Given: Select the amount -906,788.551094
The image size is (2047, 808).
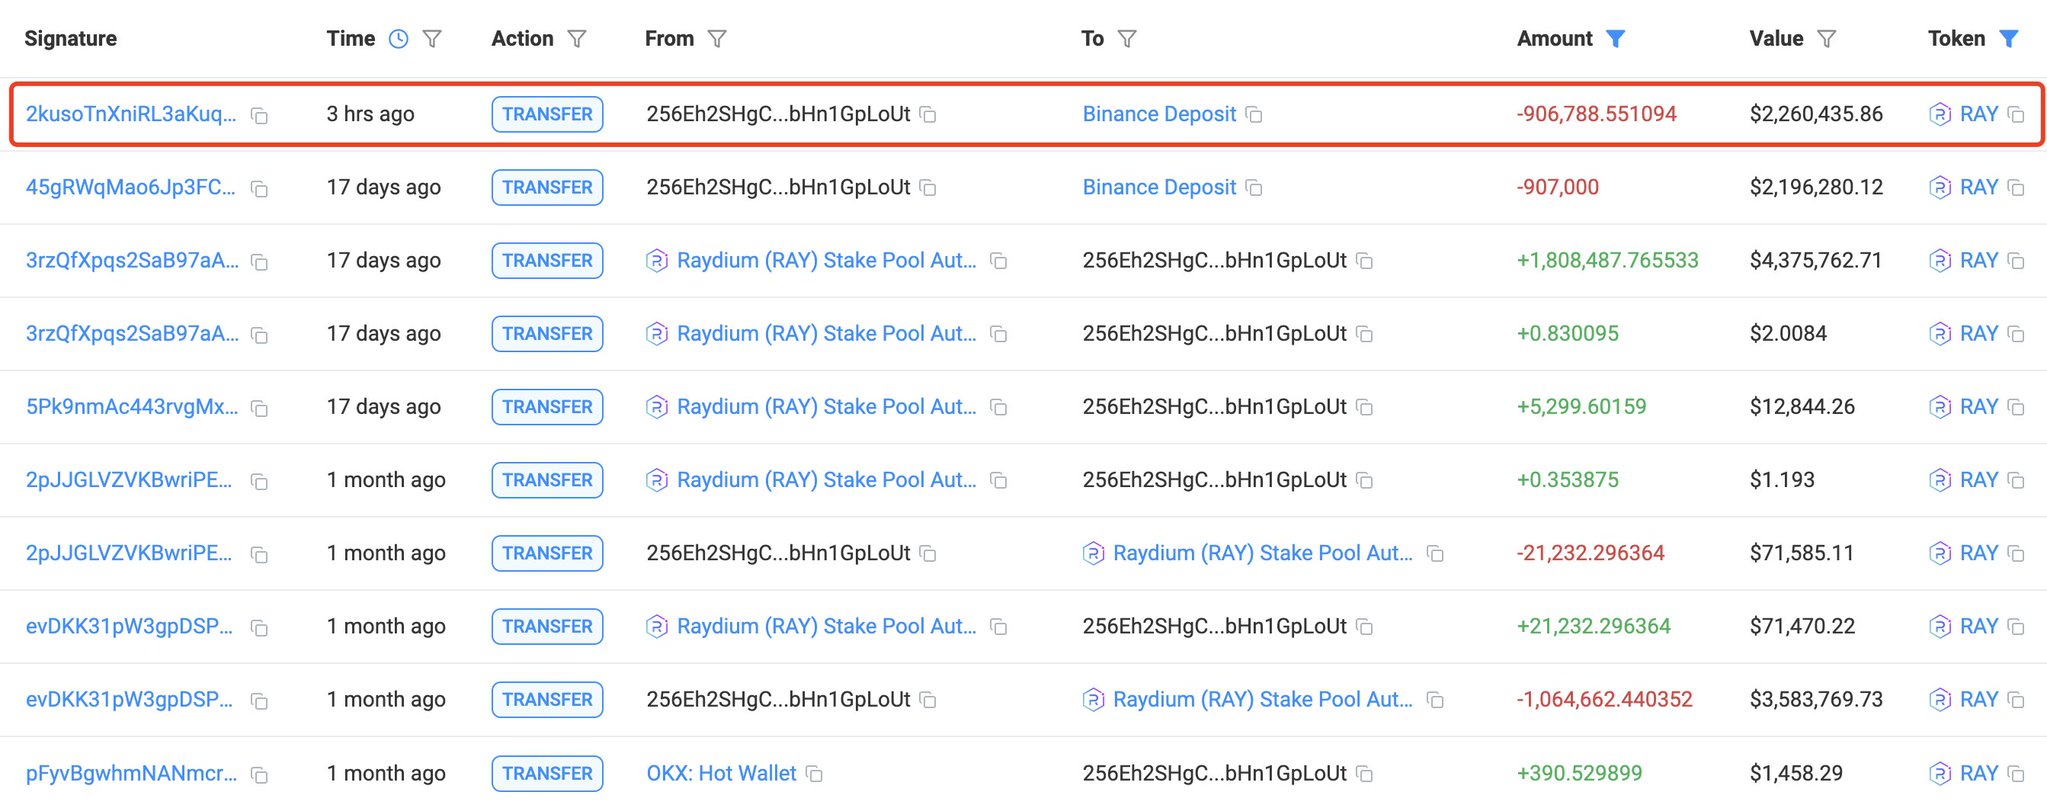Looking at the screenshot, I should [x=1596, y=114].
